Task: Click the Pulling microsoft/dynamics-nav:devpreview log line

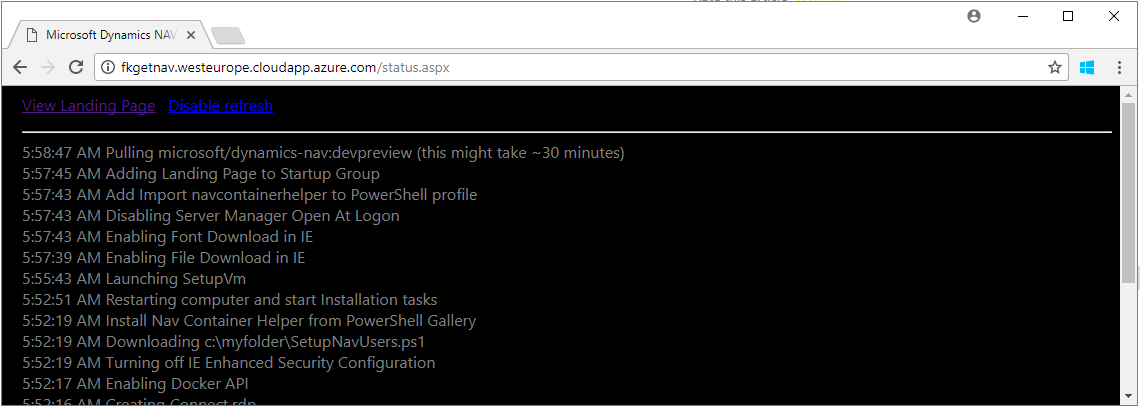Action: pos(323,153)
